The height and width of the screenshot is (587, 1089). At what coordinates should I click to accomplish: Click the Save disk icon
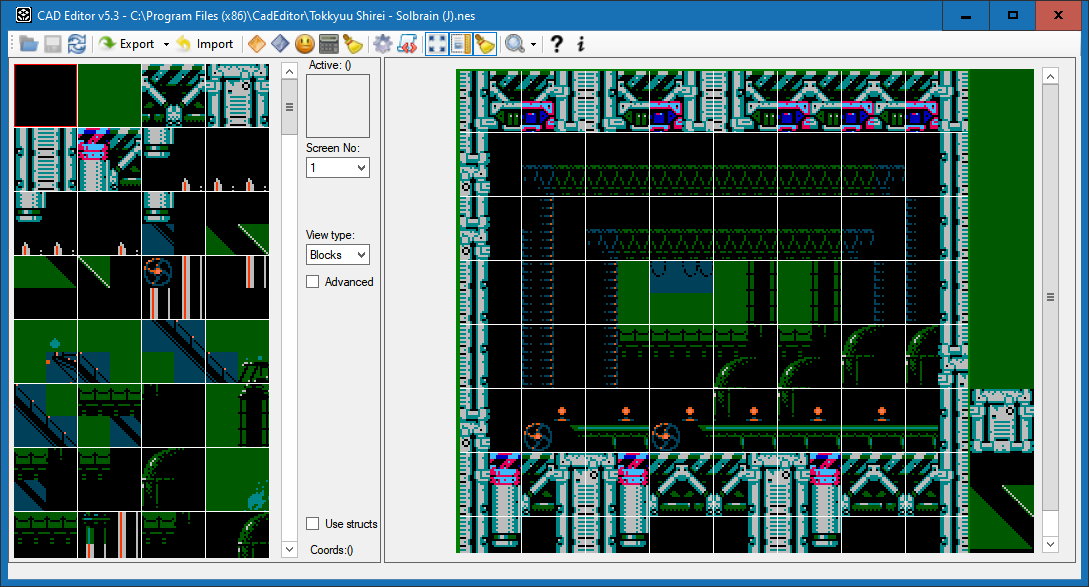53,44
